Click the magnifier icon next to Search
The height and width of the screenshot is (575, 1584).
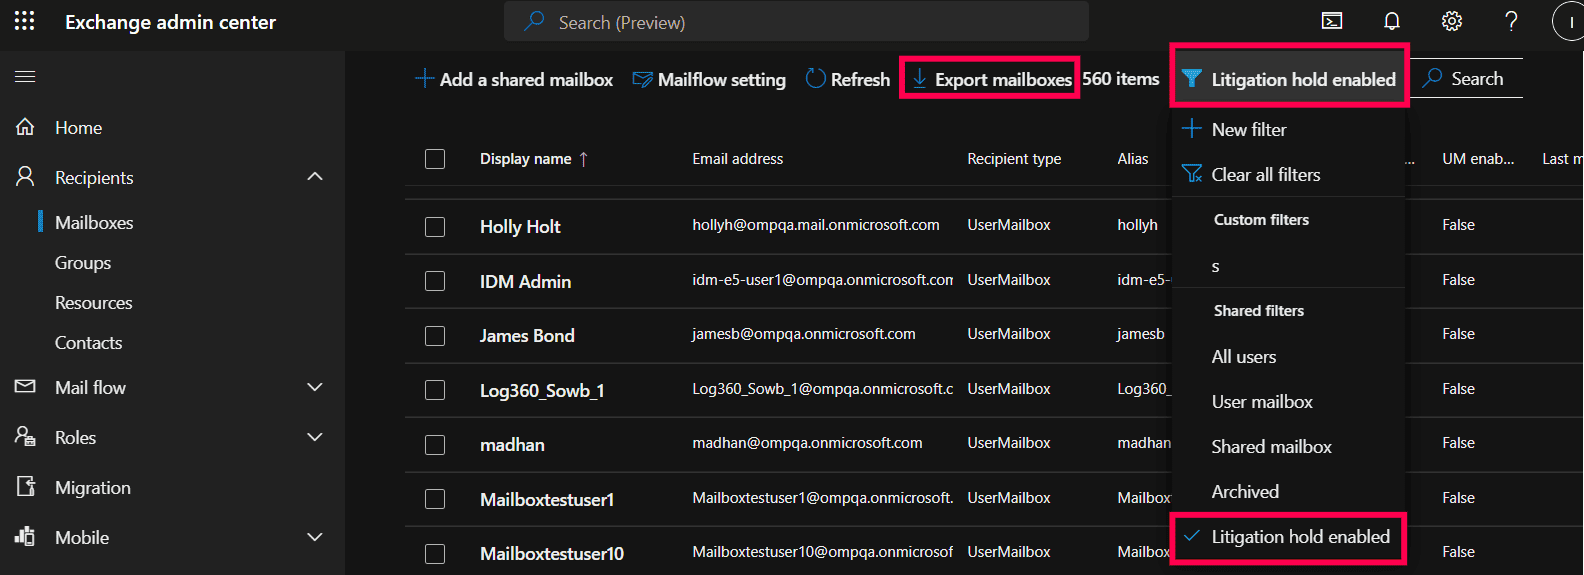click(1432, 77)
